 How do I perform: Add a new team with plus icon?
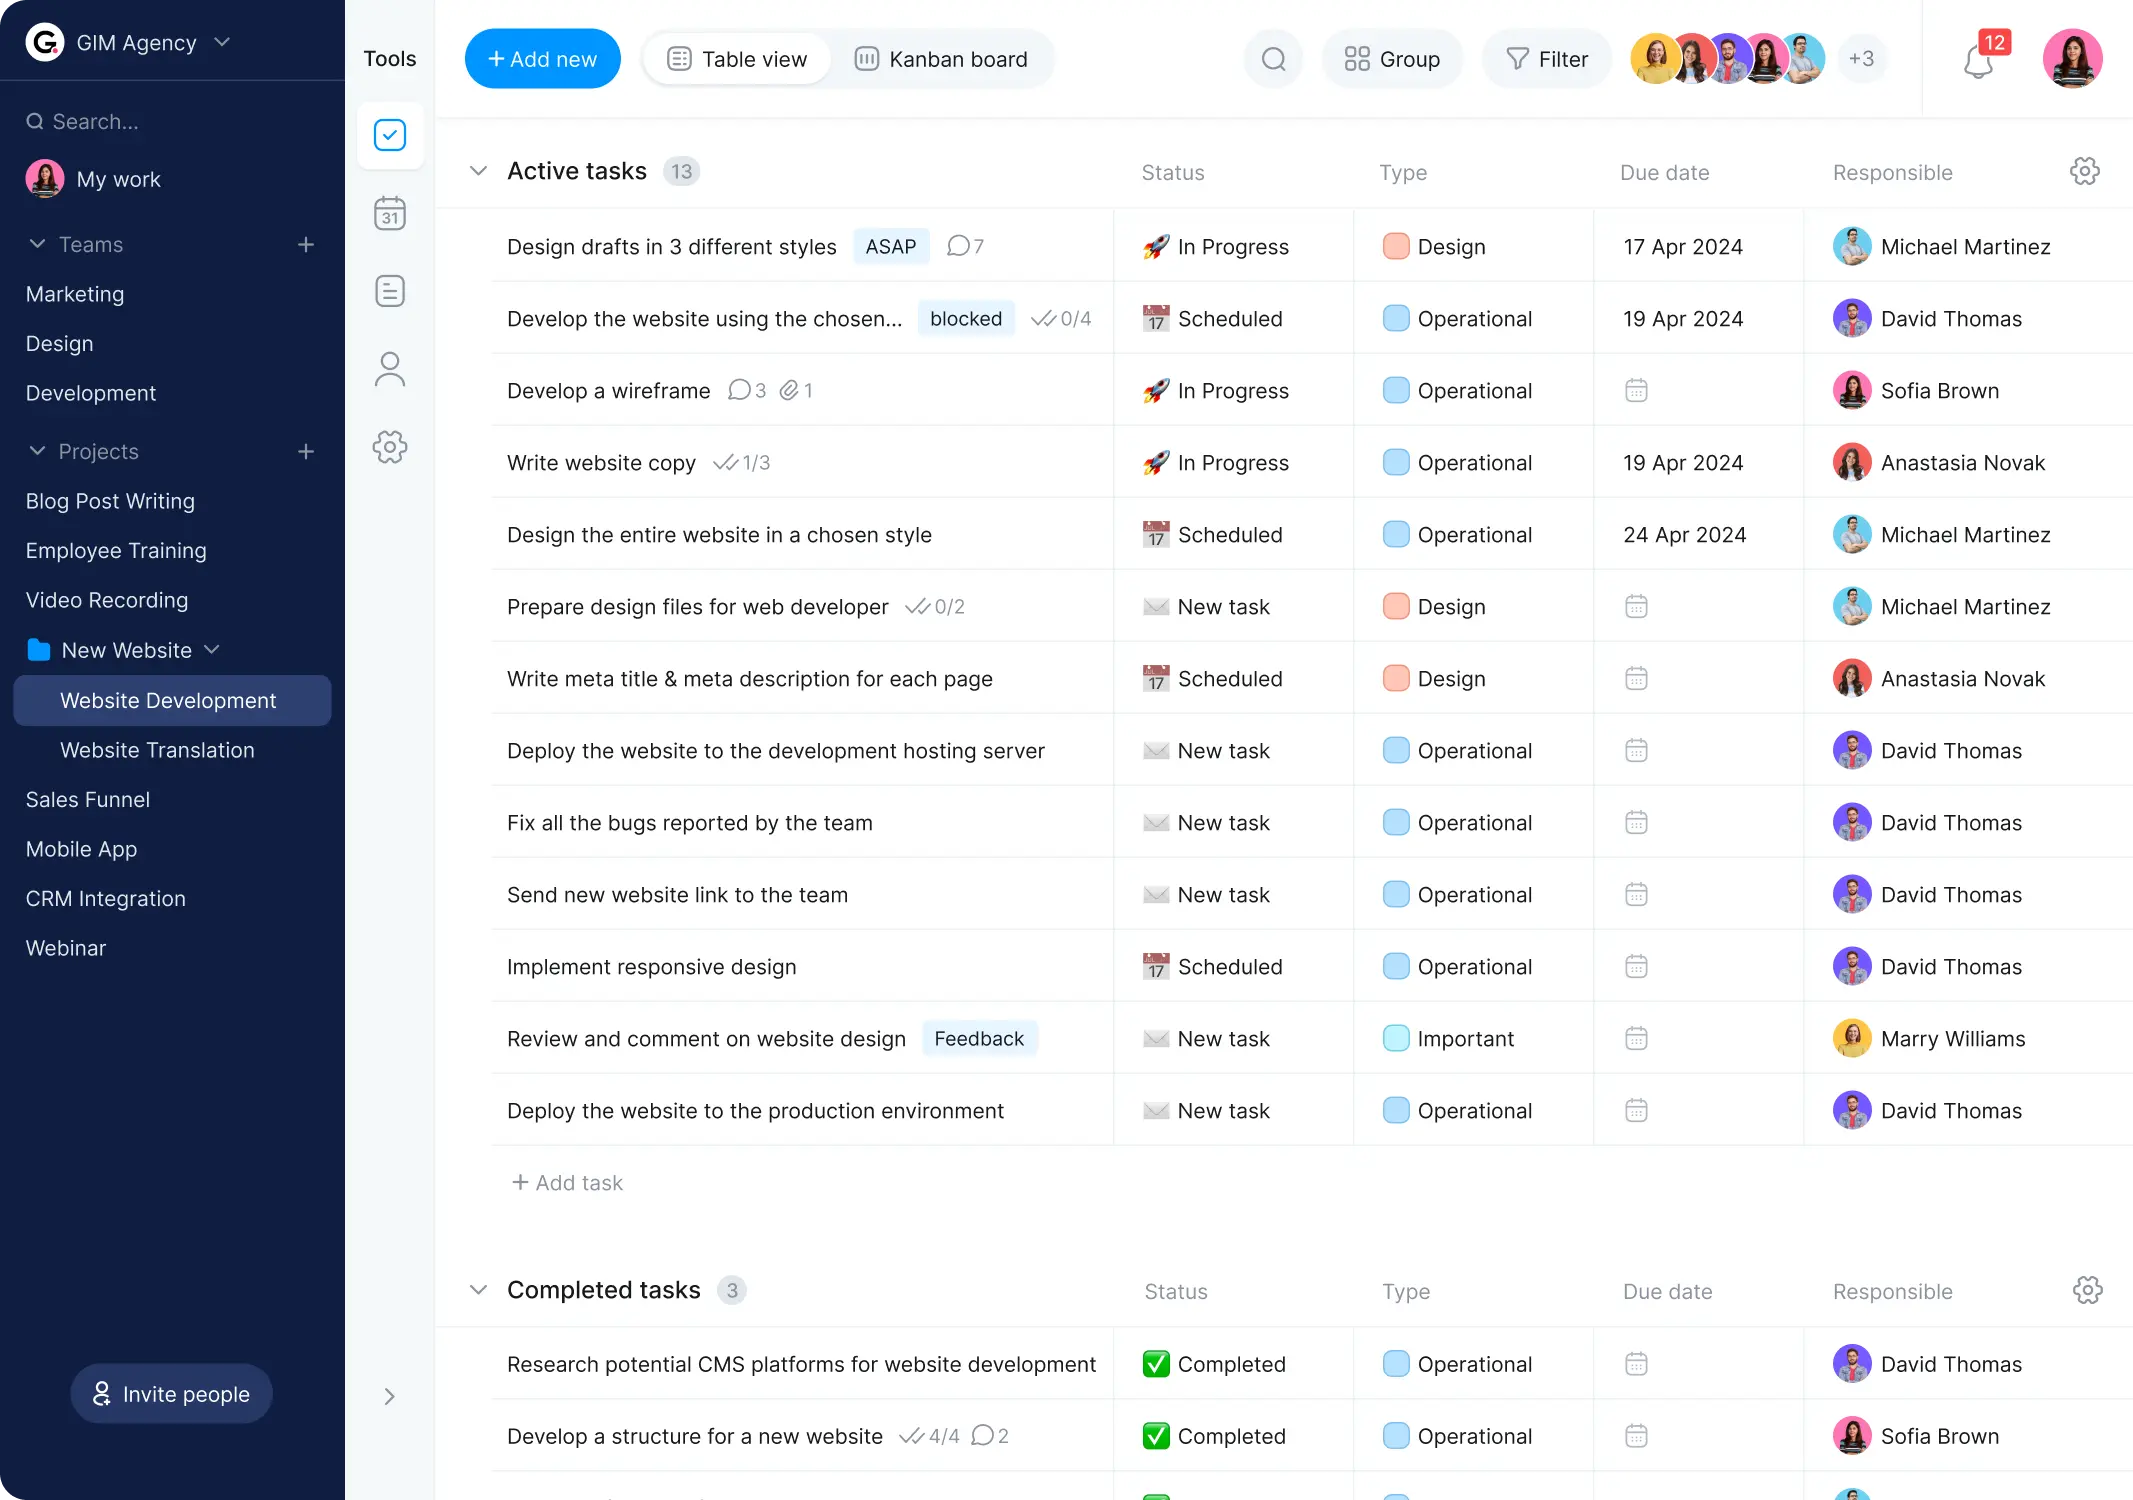pyautogui.click(x=306, y=245)
